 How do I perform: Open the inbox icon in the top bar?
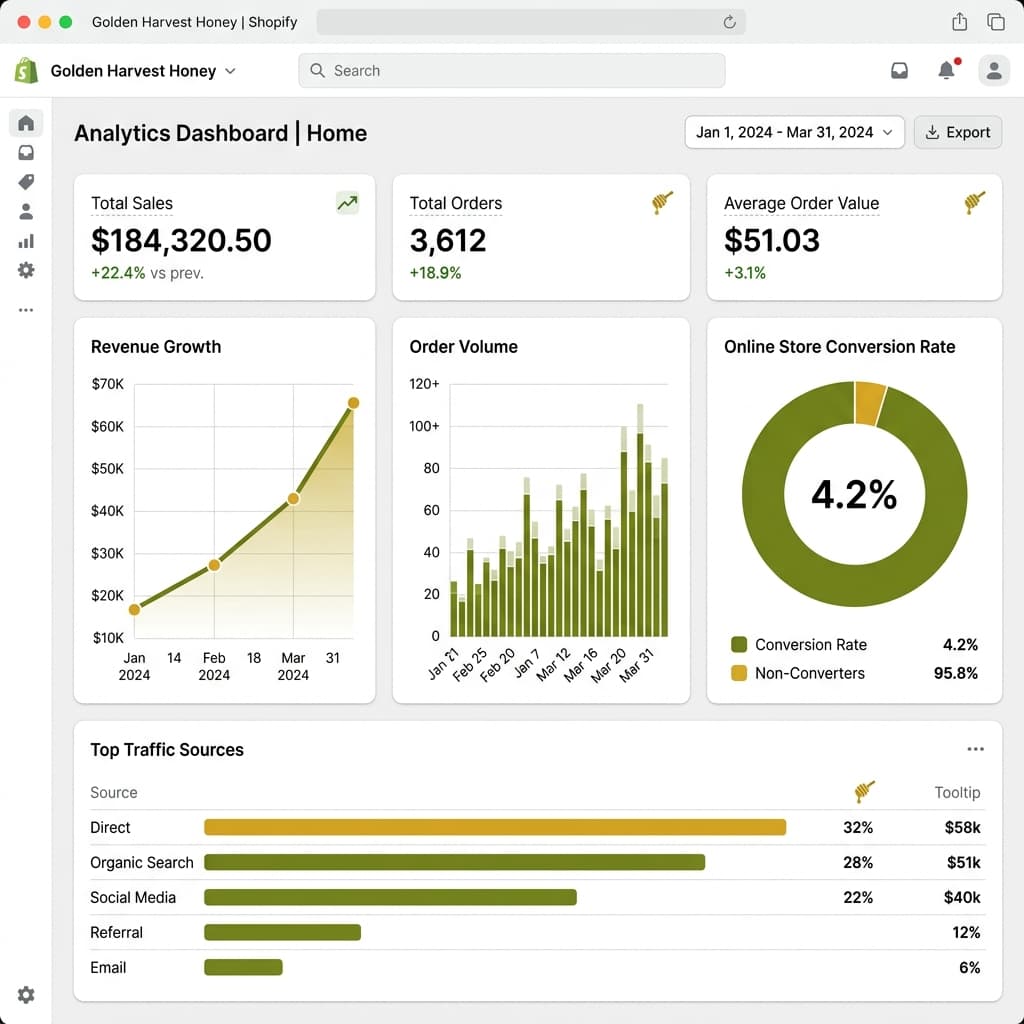(x=899, y=70)
